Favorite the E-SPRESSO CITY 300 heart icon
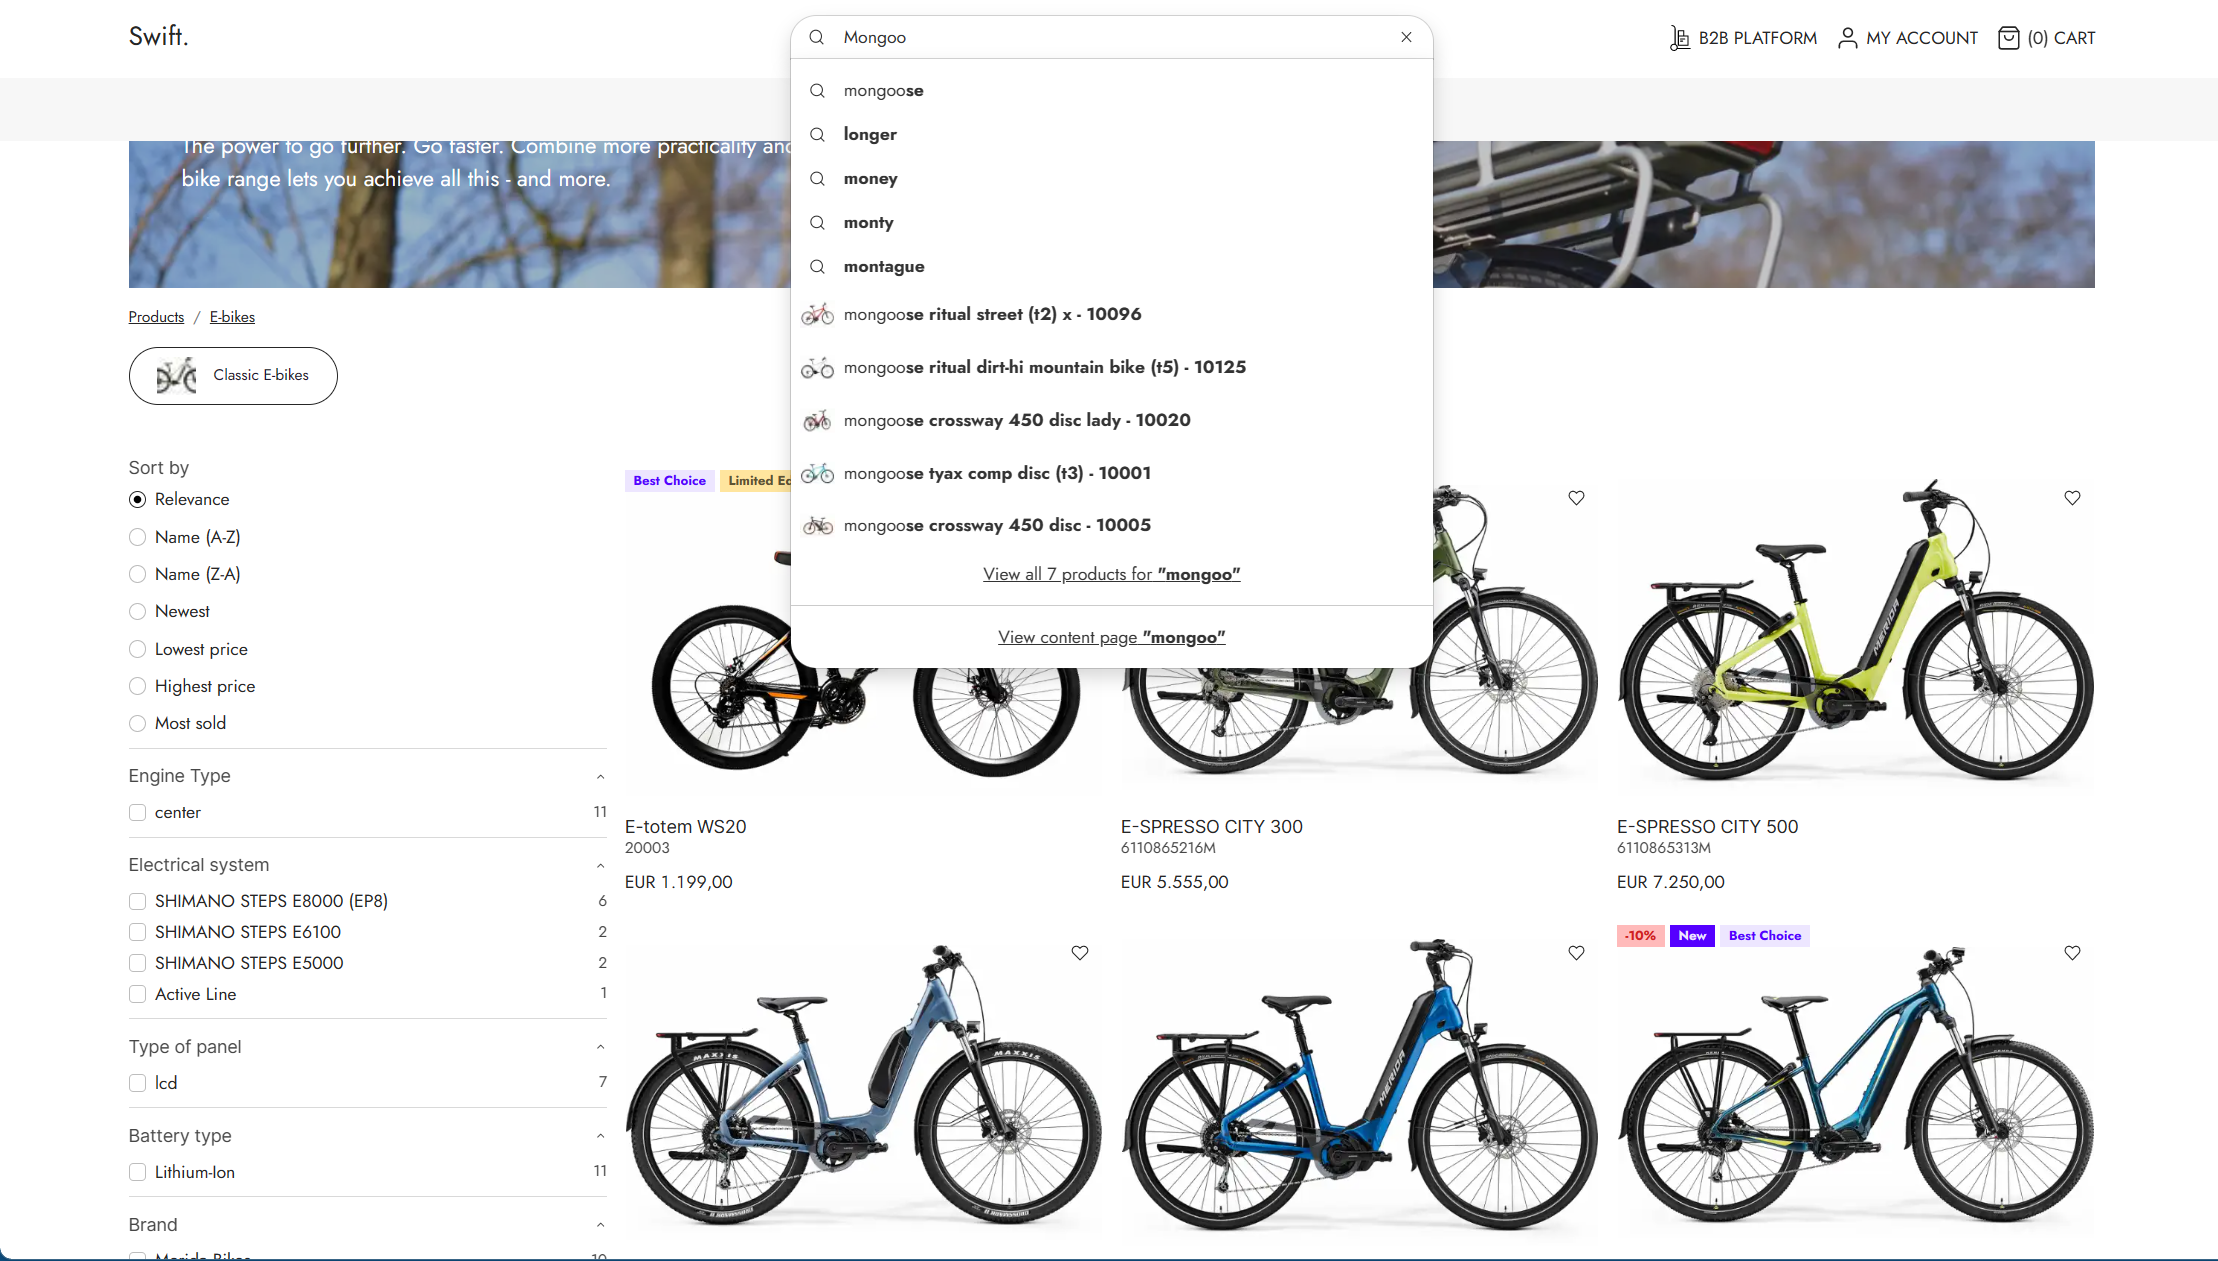Viewport: 2218px width, 1261px height. 1576,498
